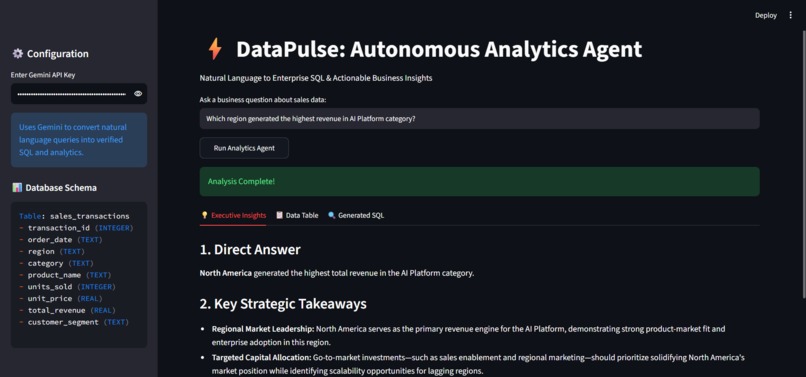Click the light bulb icon on Executive Insights
806x377 pixels.
pyautogui.click(x=204, y=216)
